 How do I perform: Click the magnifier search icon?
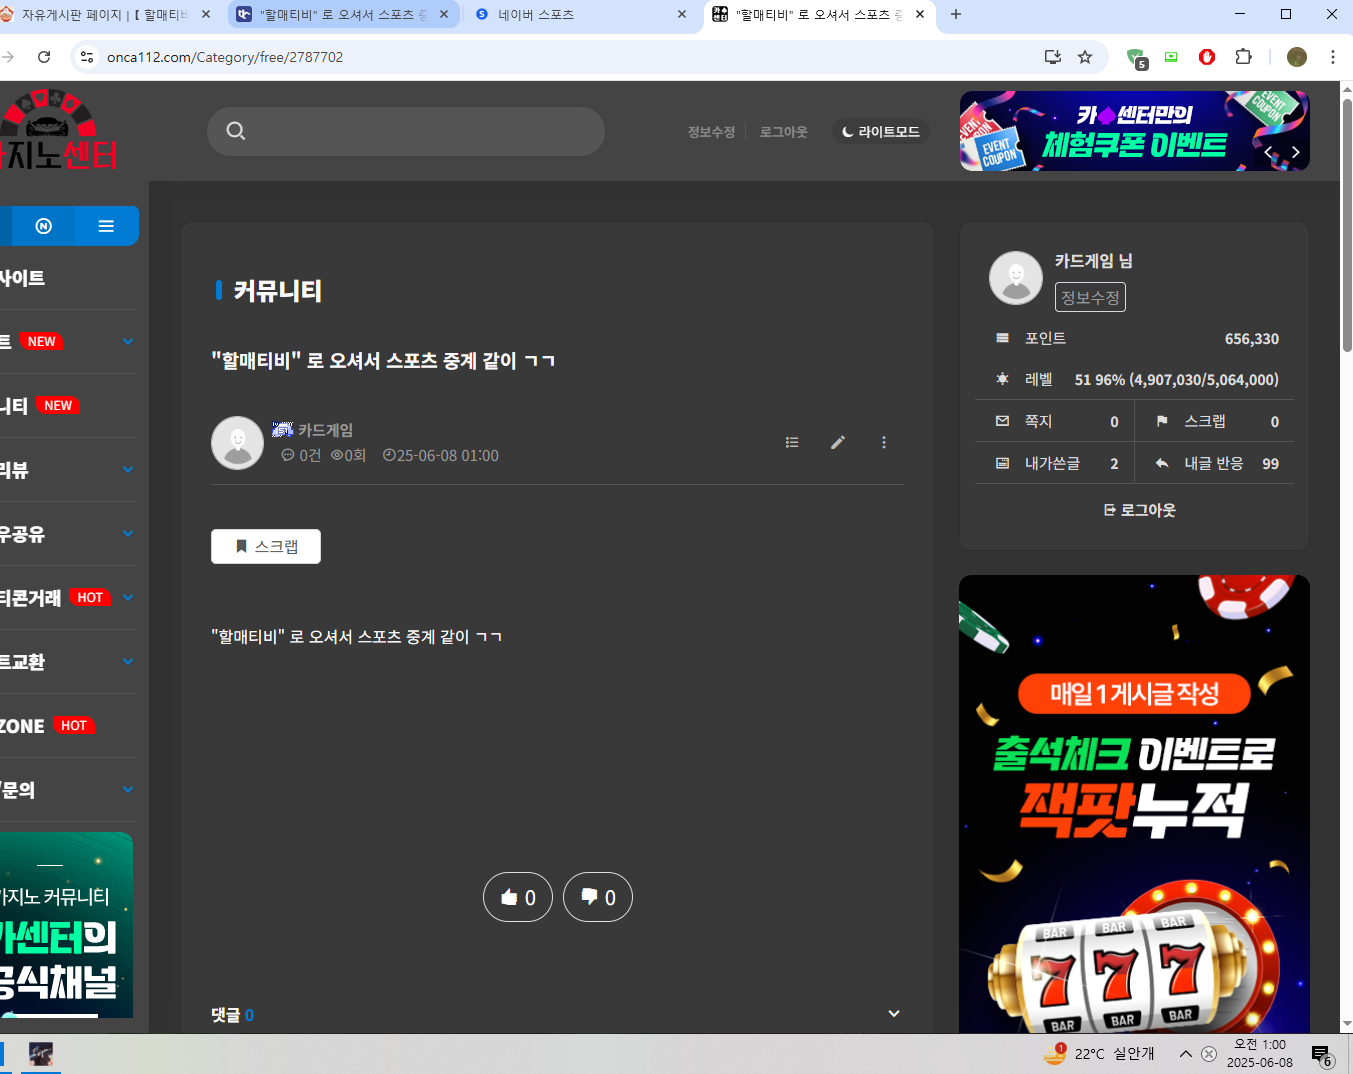click(x=236, y=131)
